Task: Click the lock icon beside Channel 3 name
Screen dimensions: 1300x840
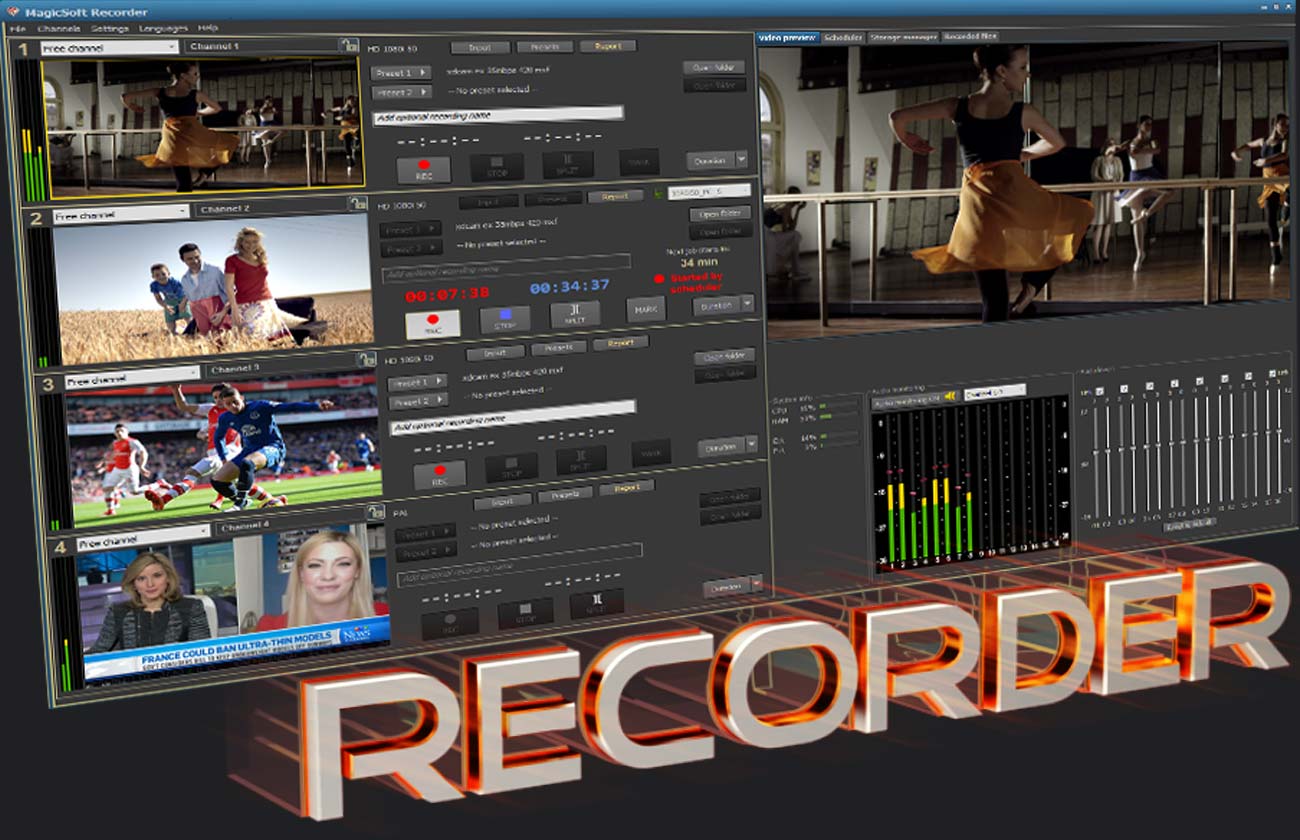Action: click(x=366, y=361)
